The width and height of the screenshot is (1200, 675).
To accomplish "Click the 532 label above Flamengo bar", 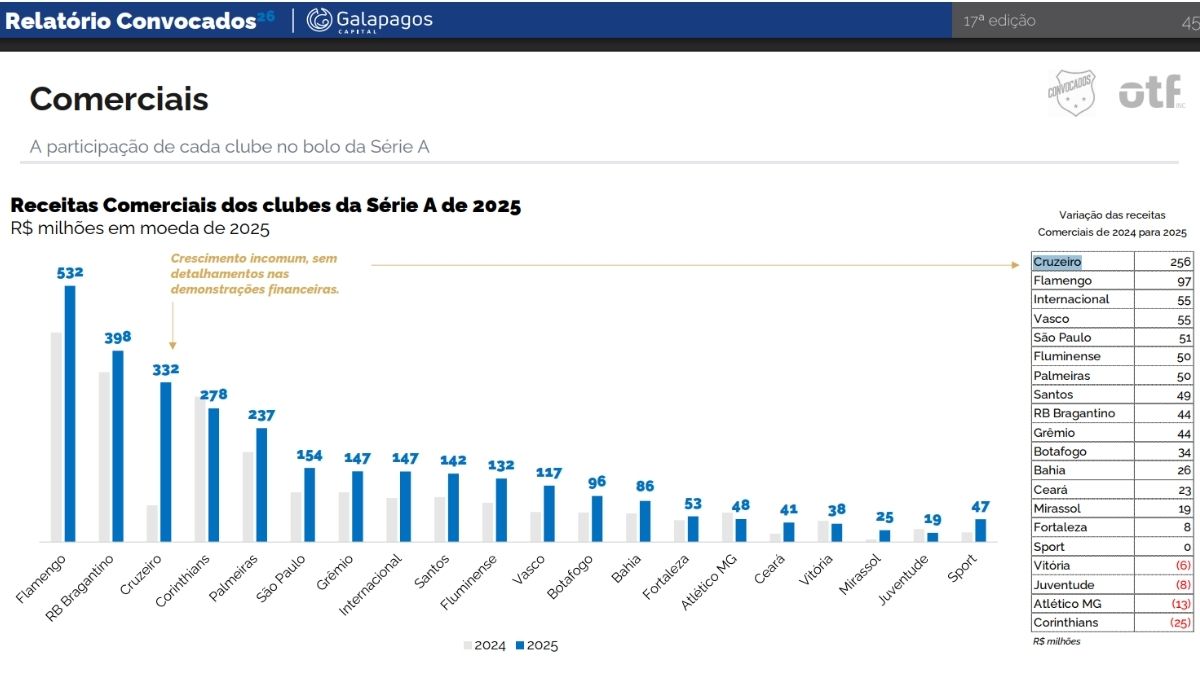I will coord(70,272).
